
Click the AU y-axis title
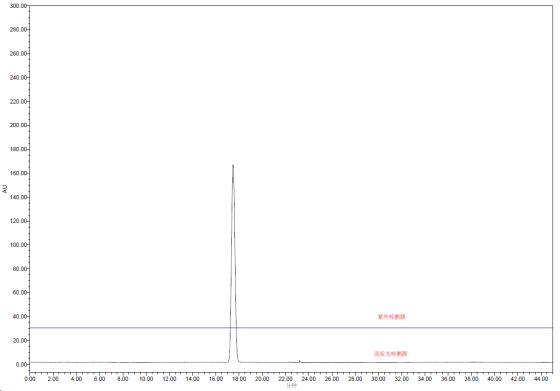click(5, 189)
